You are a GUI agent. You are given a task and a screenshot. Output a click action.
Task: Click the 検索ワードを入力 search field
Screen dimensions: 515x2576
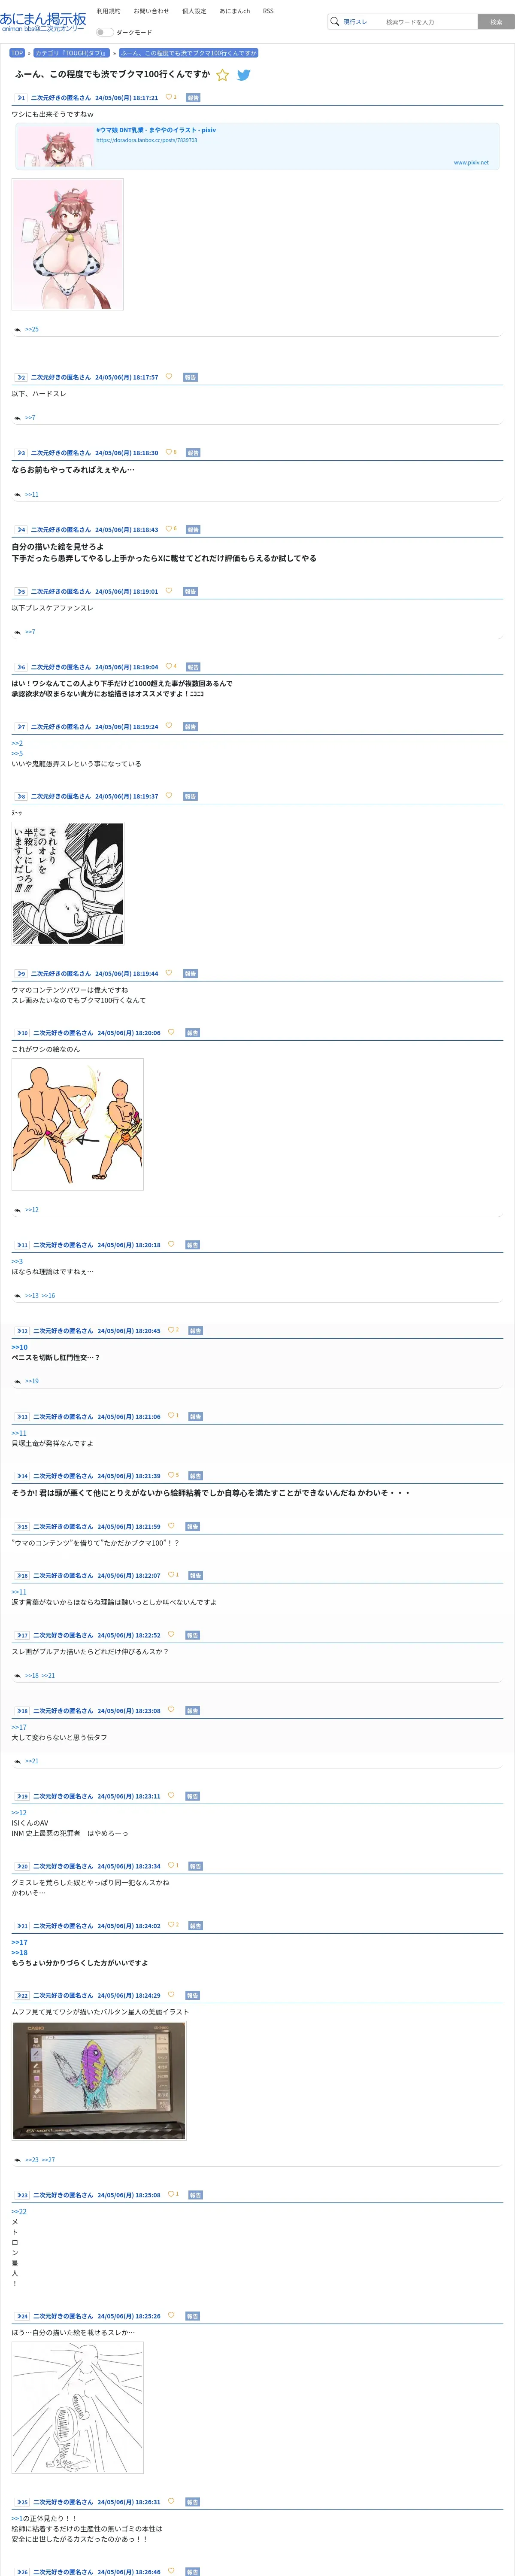429,22
